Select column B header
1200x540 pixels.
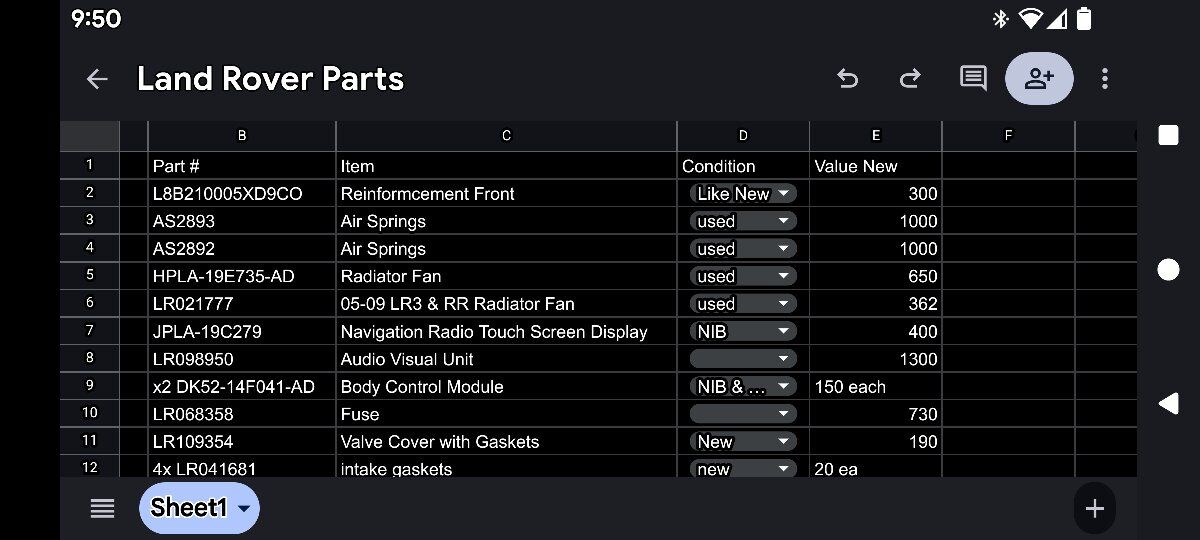[x=242, y=136]
